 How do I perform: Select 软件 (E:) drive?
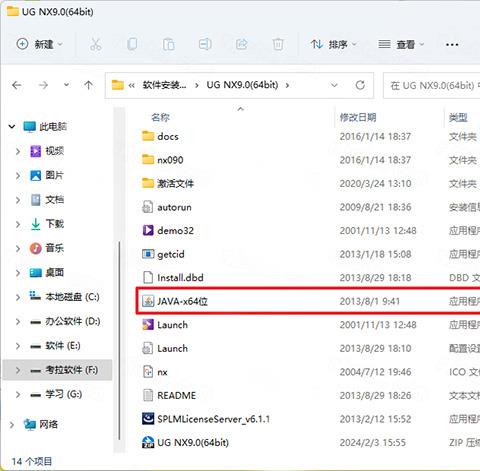(63, 346)
